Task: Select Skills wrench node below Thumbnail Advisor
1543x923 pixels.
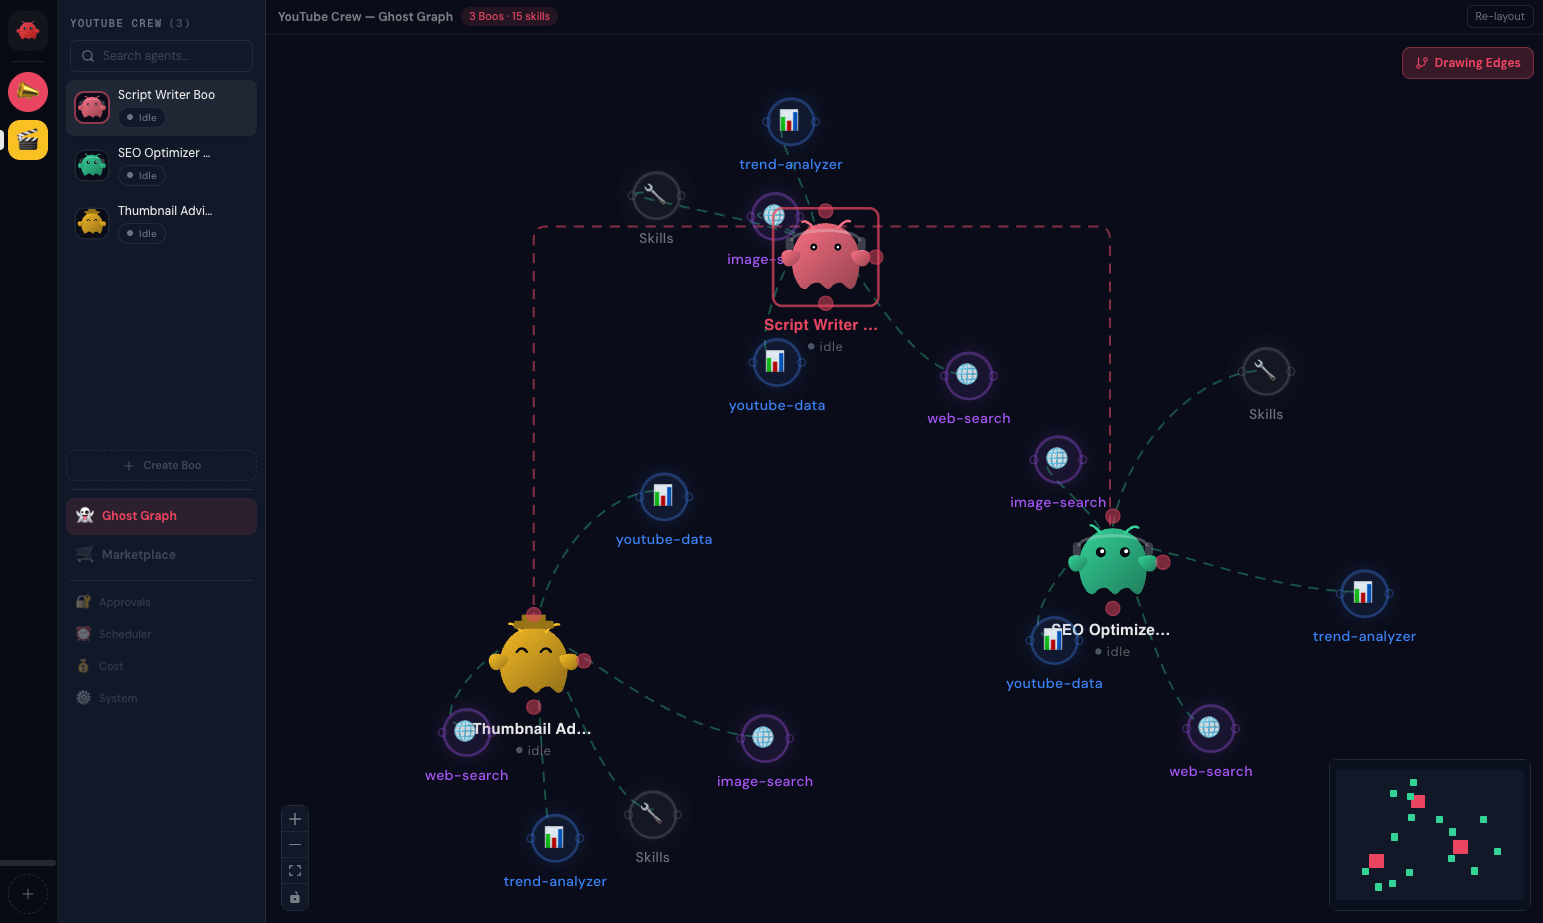Action: [x=652, y=815]
